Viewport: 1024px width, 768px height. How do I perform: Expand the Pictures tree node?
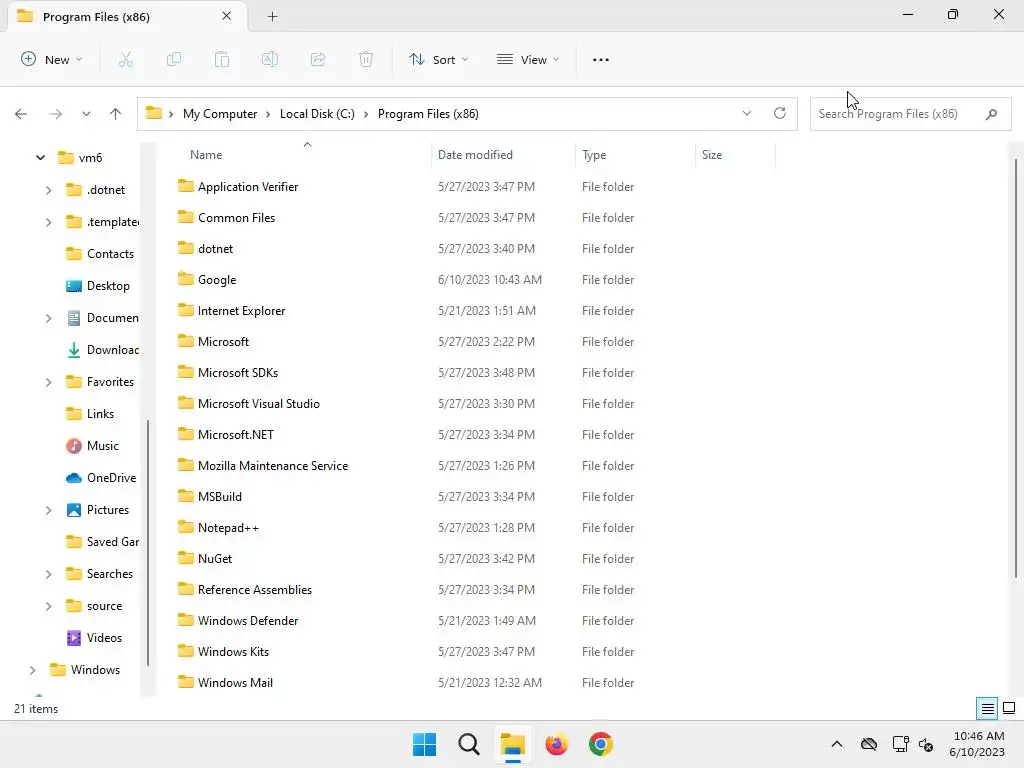(48, 510)
